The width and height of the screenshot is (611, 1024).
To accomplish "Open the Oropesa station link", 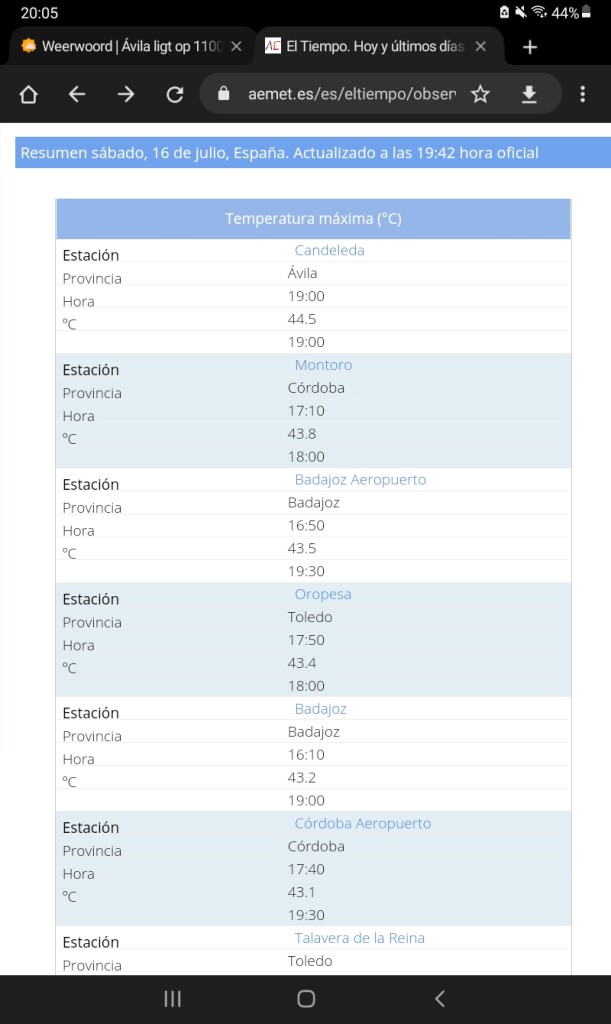I will pyautogui.click(x=323, y=594).
